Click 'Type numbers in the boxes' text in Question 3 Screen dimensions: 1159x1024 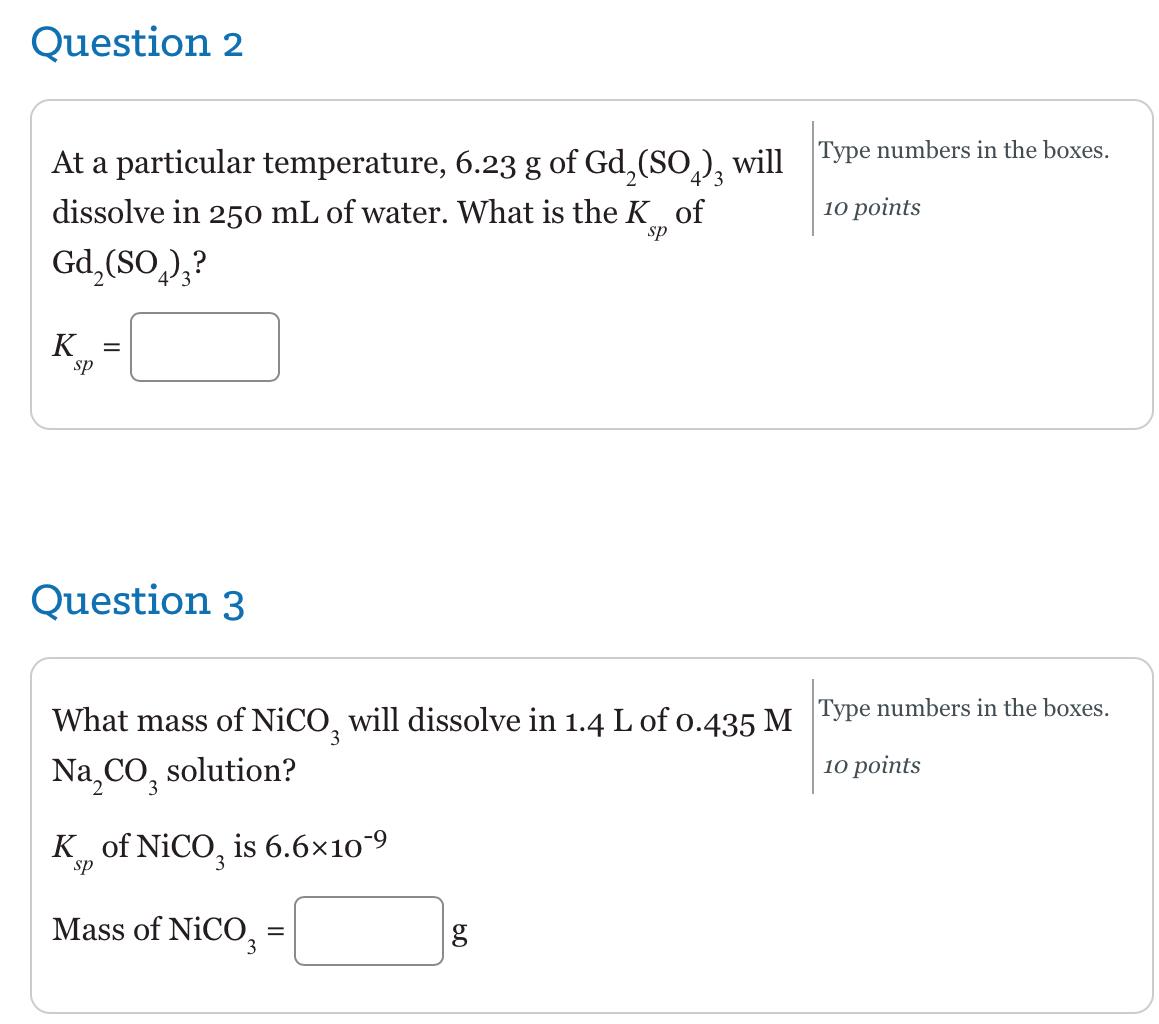click(x=963, y=708)
